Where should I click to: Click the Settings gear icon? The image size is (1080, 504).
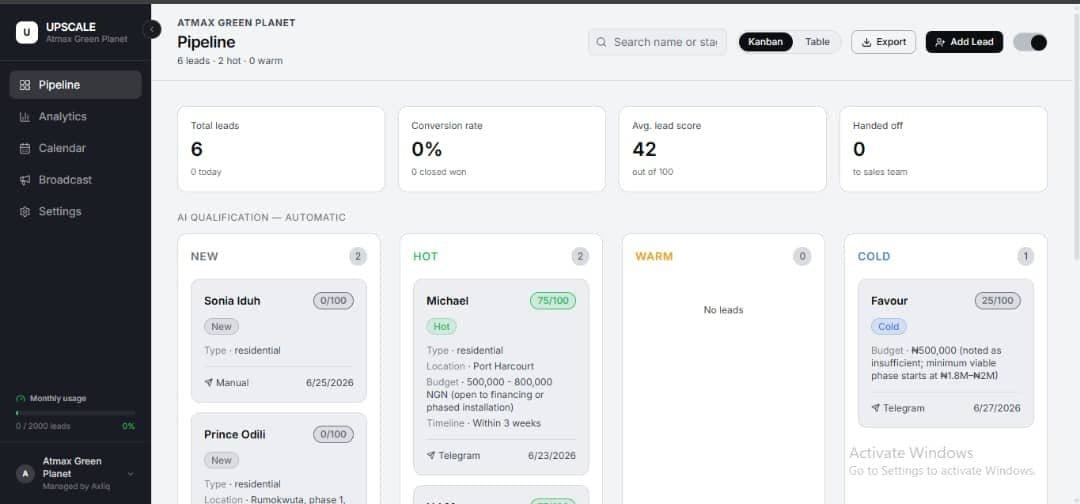pyautogui.click(x=25, y=212)
